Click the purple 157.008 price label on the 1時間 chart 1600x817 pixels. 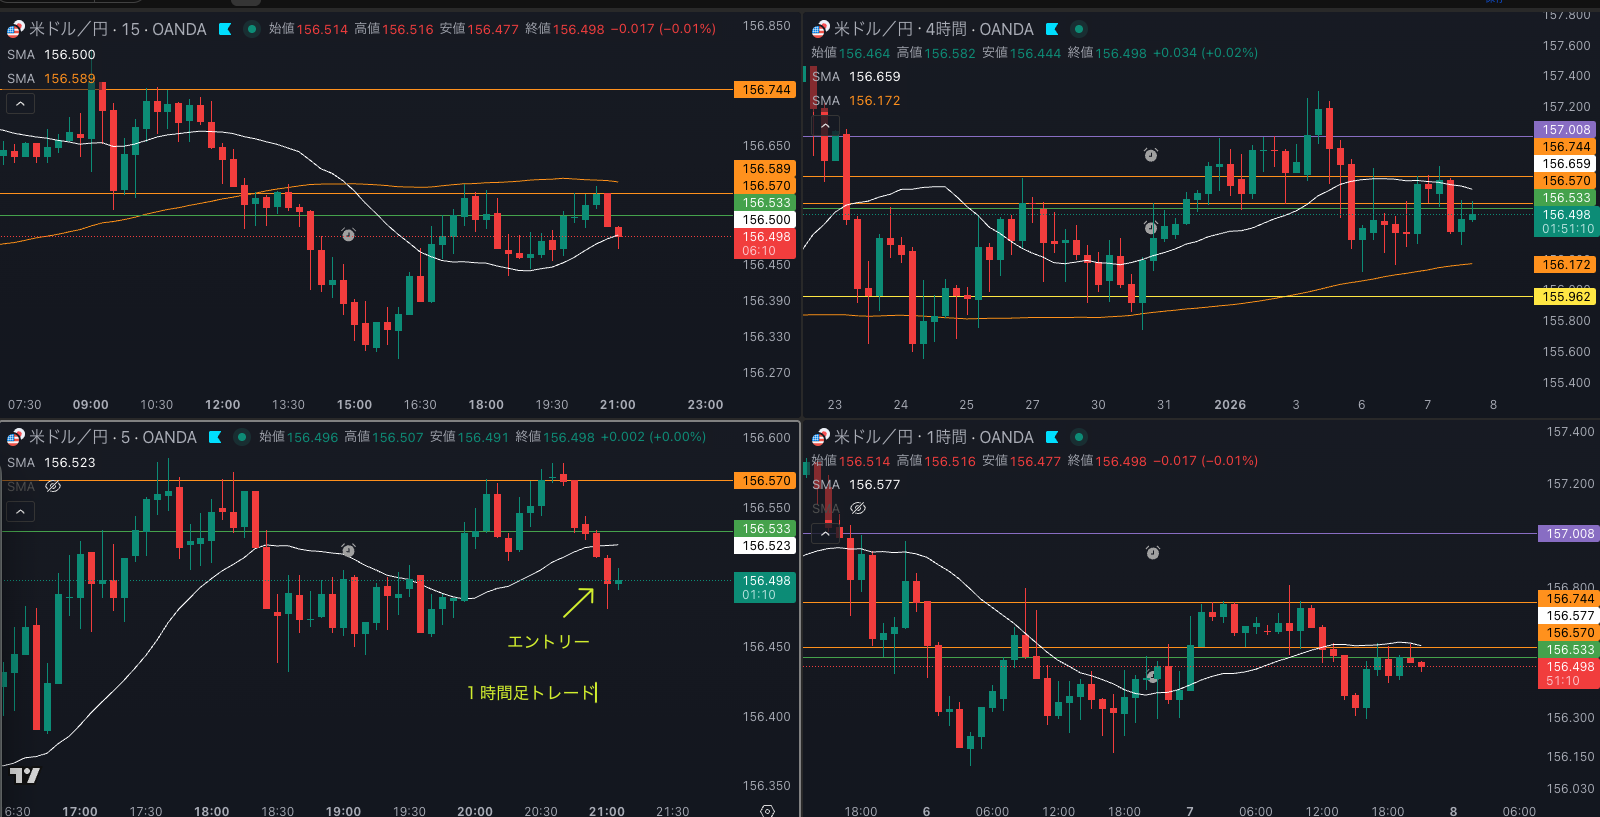(1569, 534)
